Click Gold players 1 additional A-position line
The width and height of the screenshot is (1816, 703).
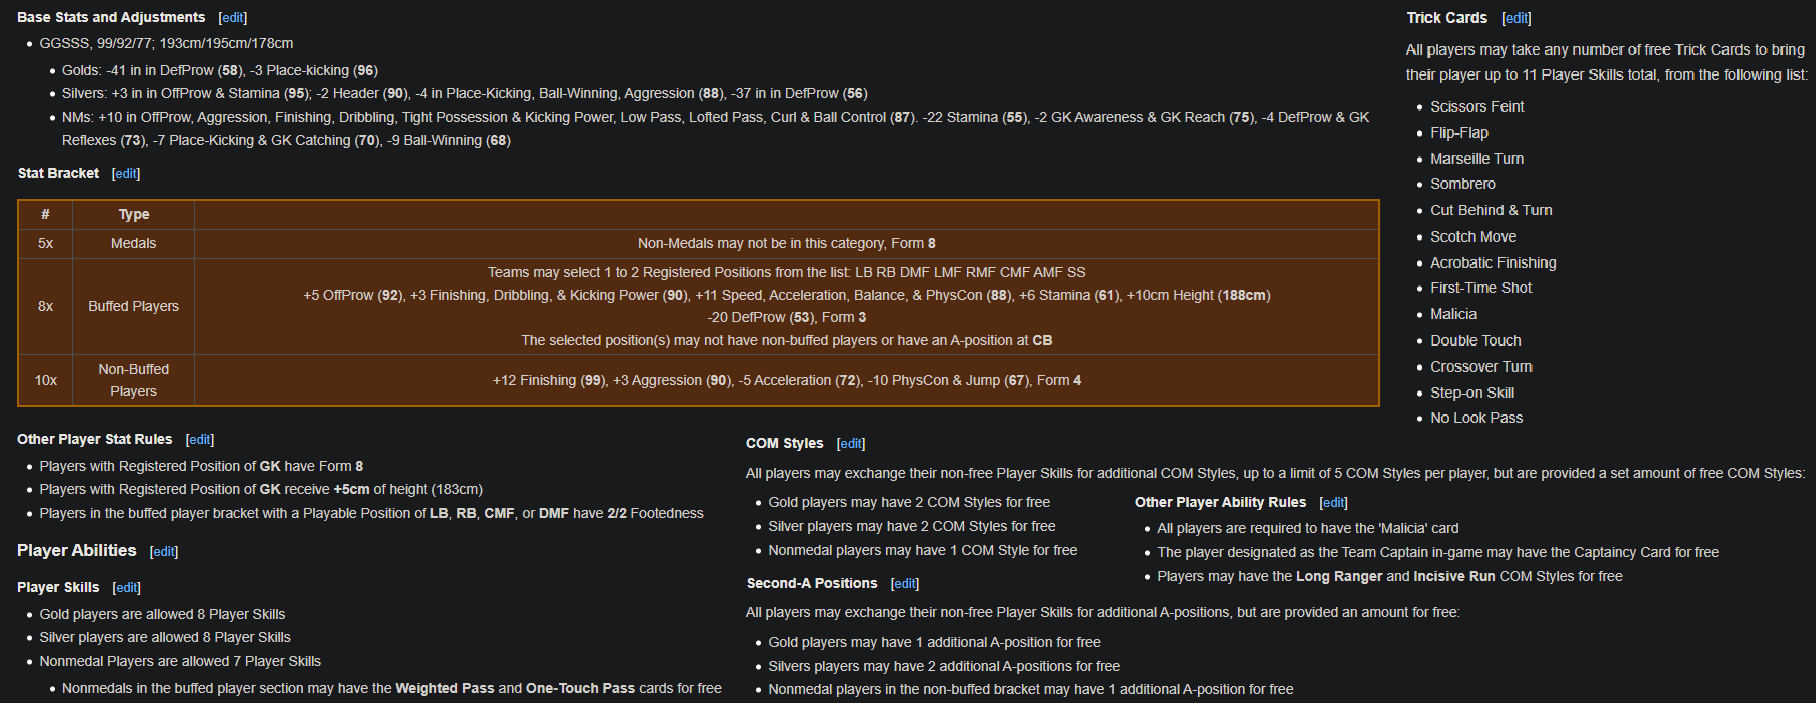934,642
